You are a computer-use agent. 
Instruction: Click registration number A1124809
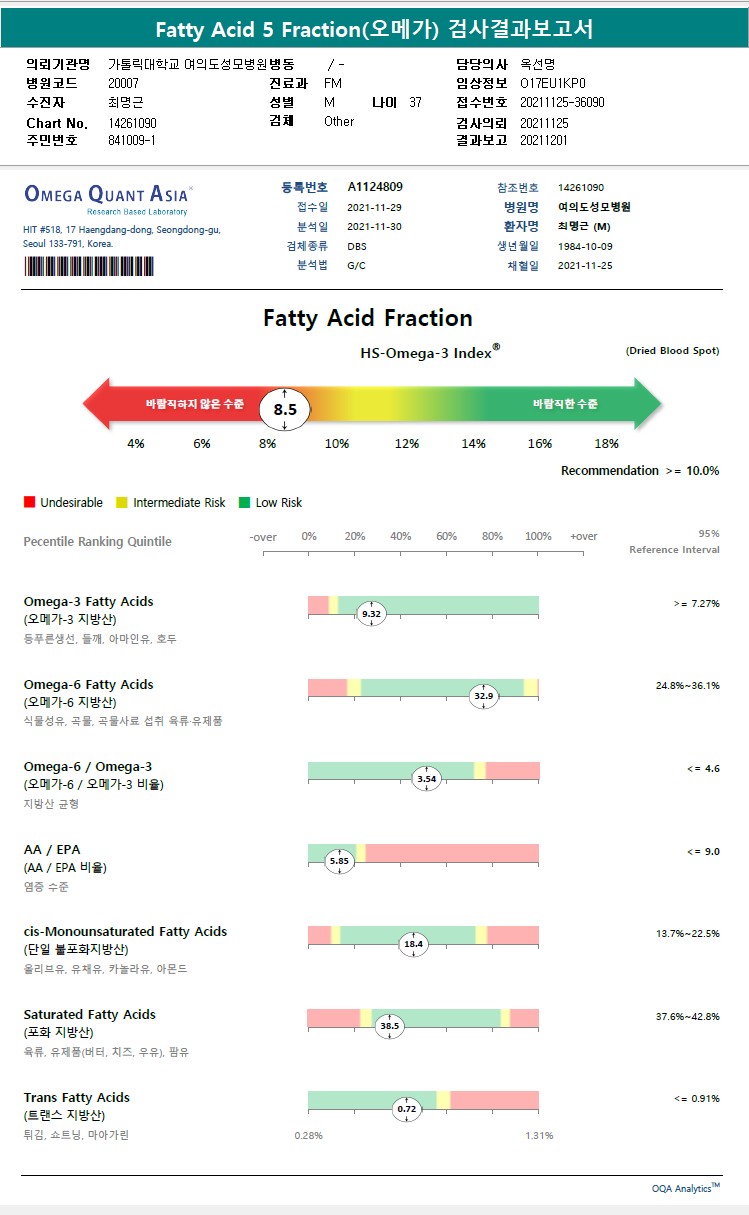[375, 187]
